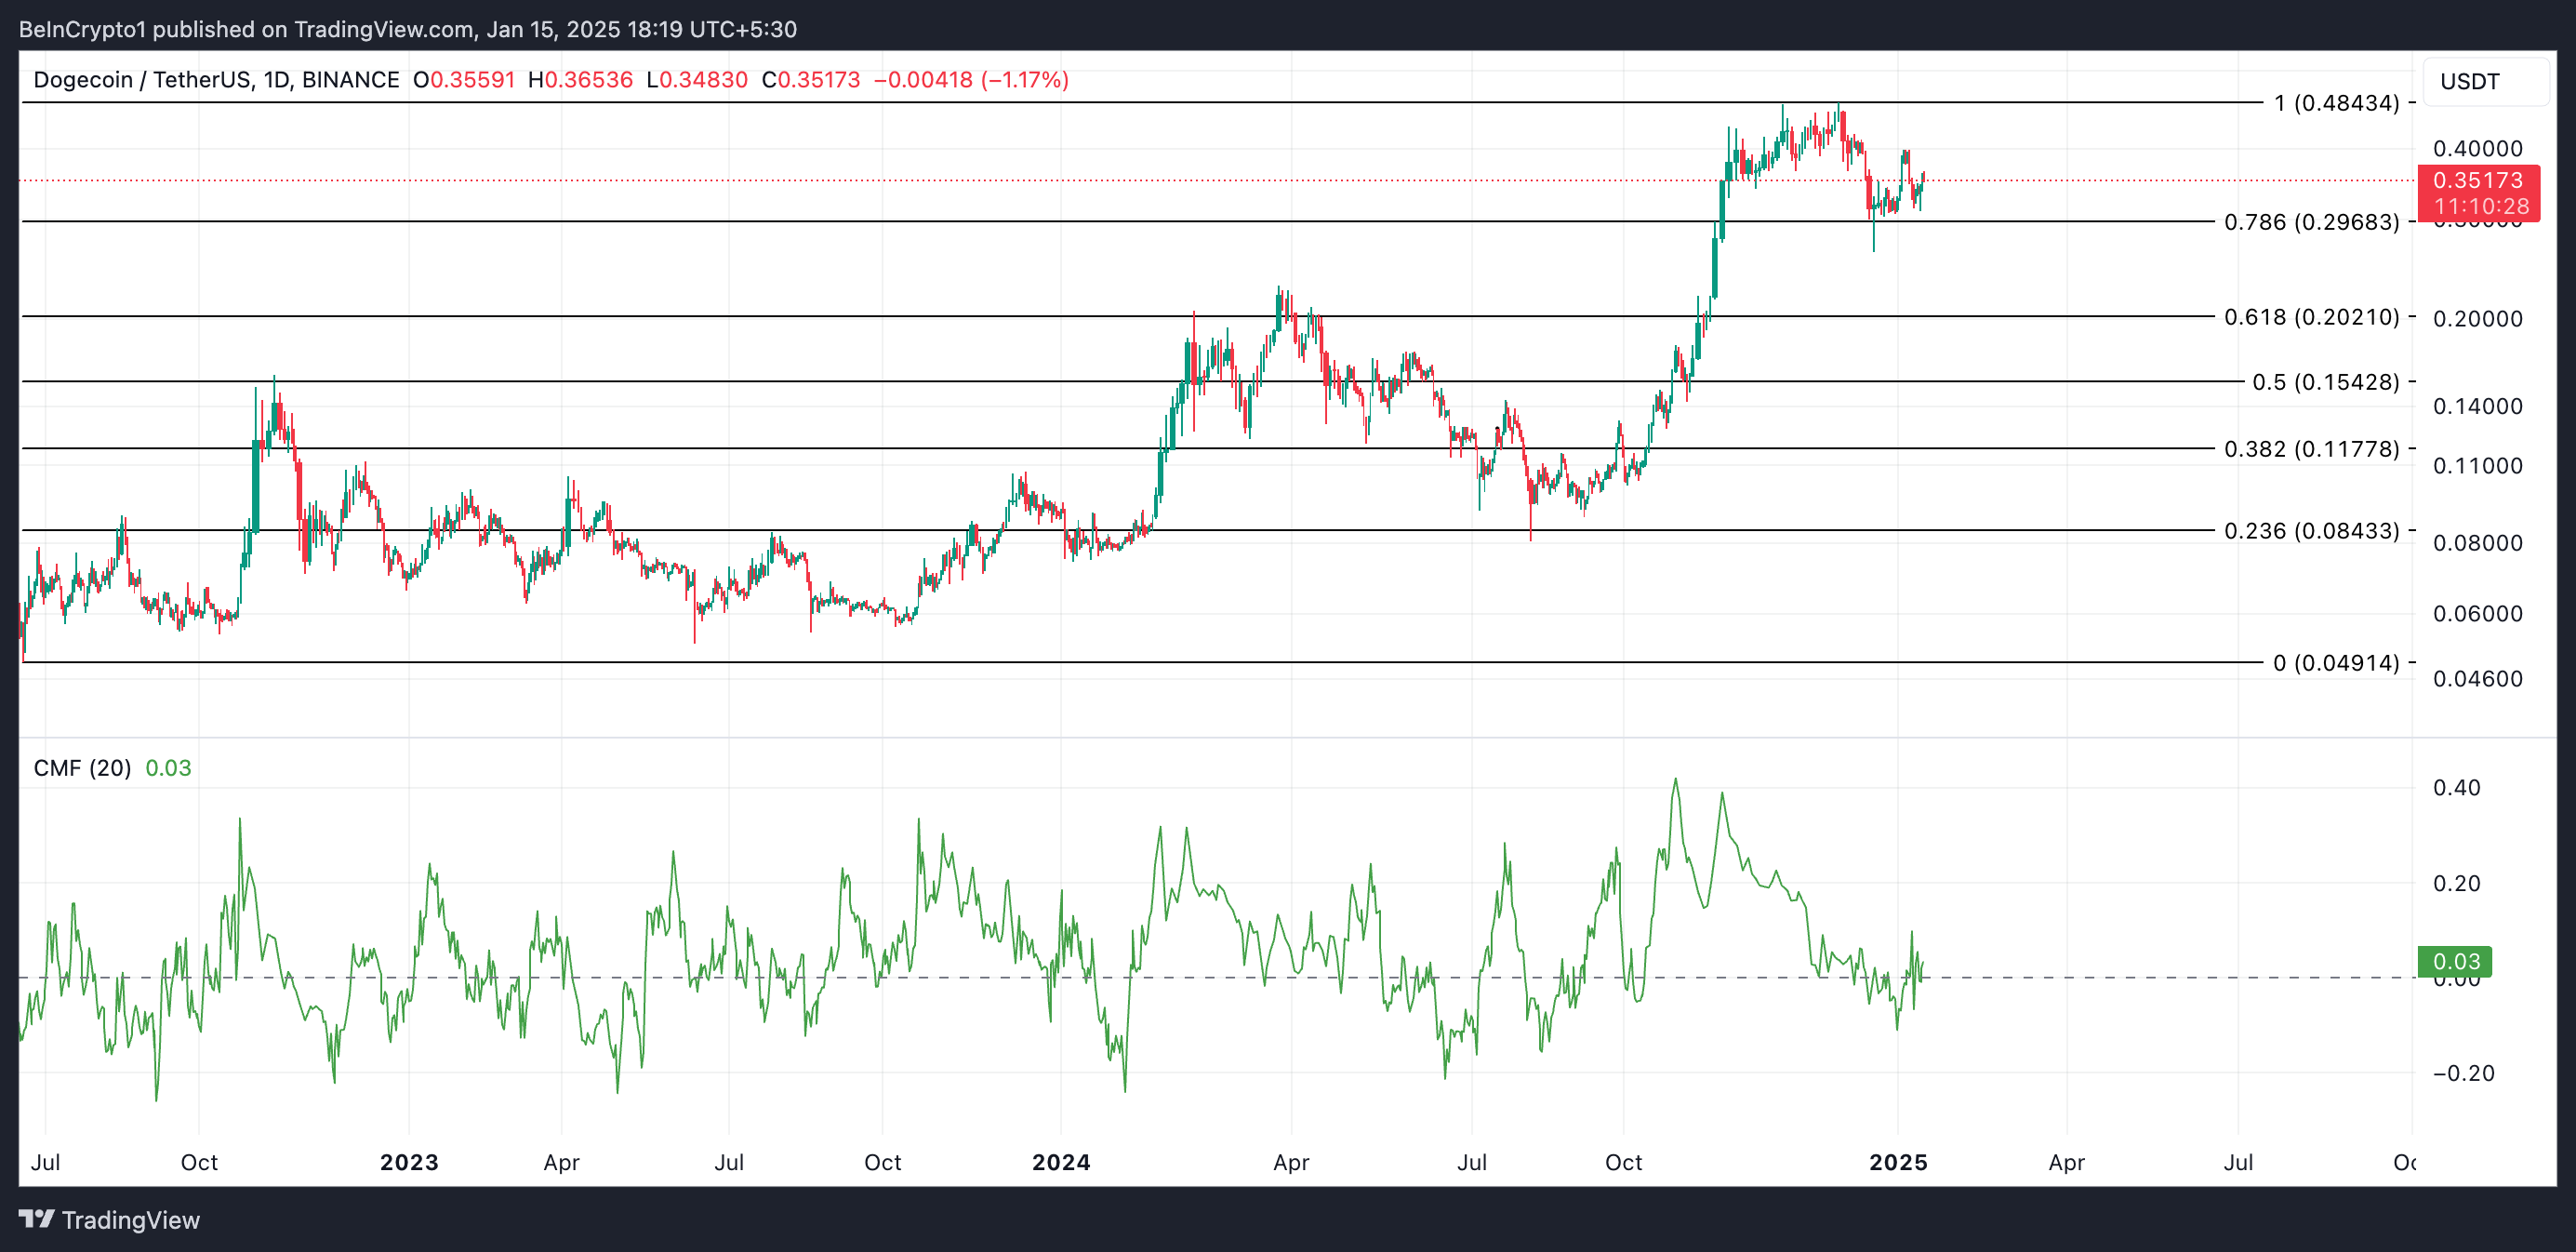Viewport: 2576px width, 1252px height.
Task: Click the 0.40 CMF scale tick
Action: [2456, 788]
